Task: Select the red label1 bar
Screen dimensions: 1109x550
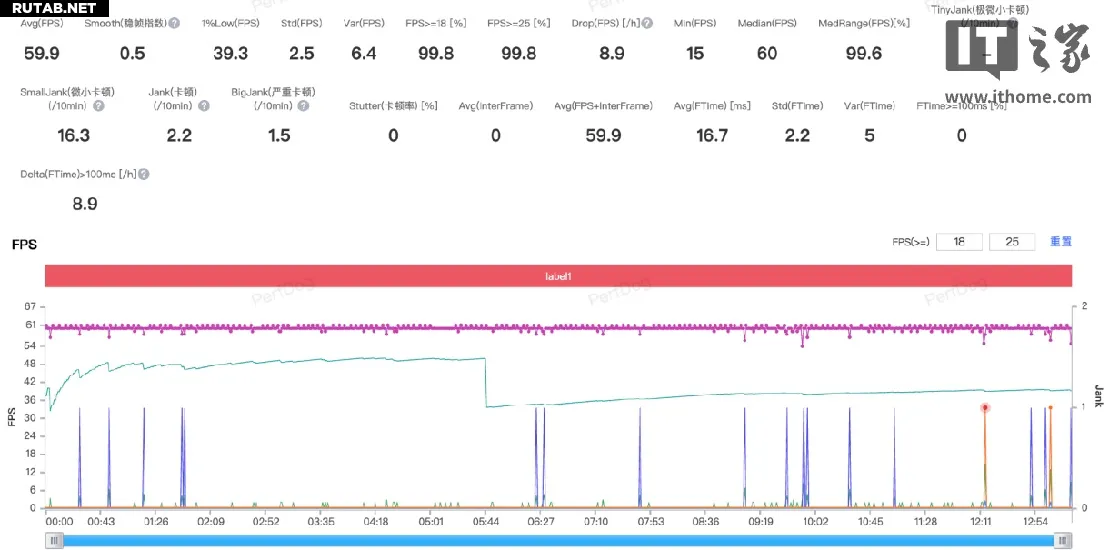Action: pos(558,276)
